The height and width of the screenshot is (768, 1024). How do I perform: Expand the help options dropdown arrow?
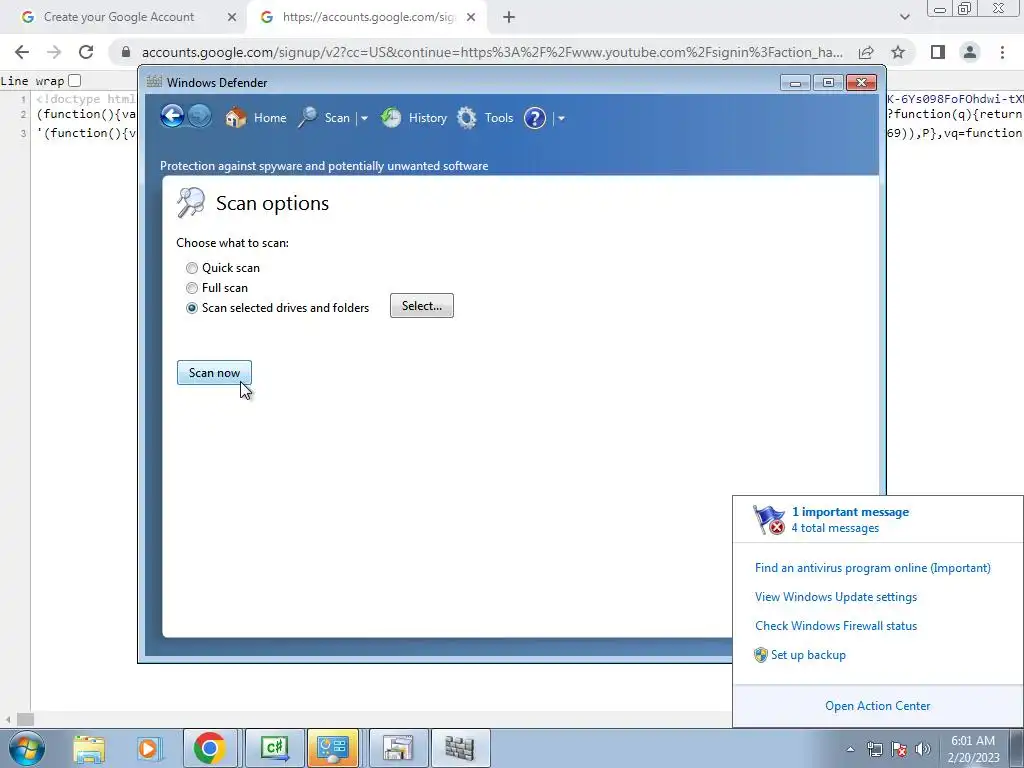click(561, 119)
